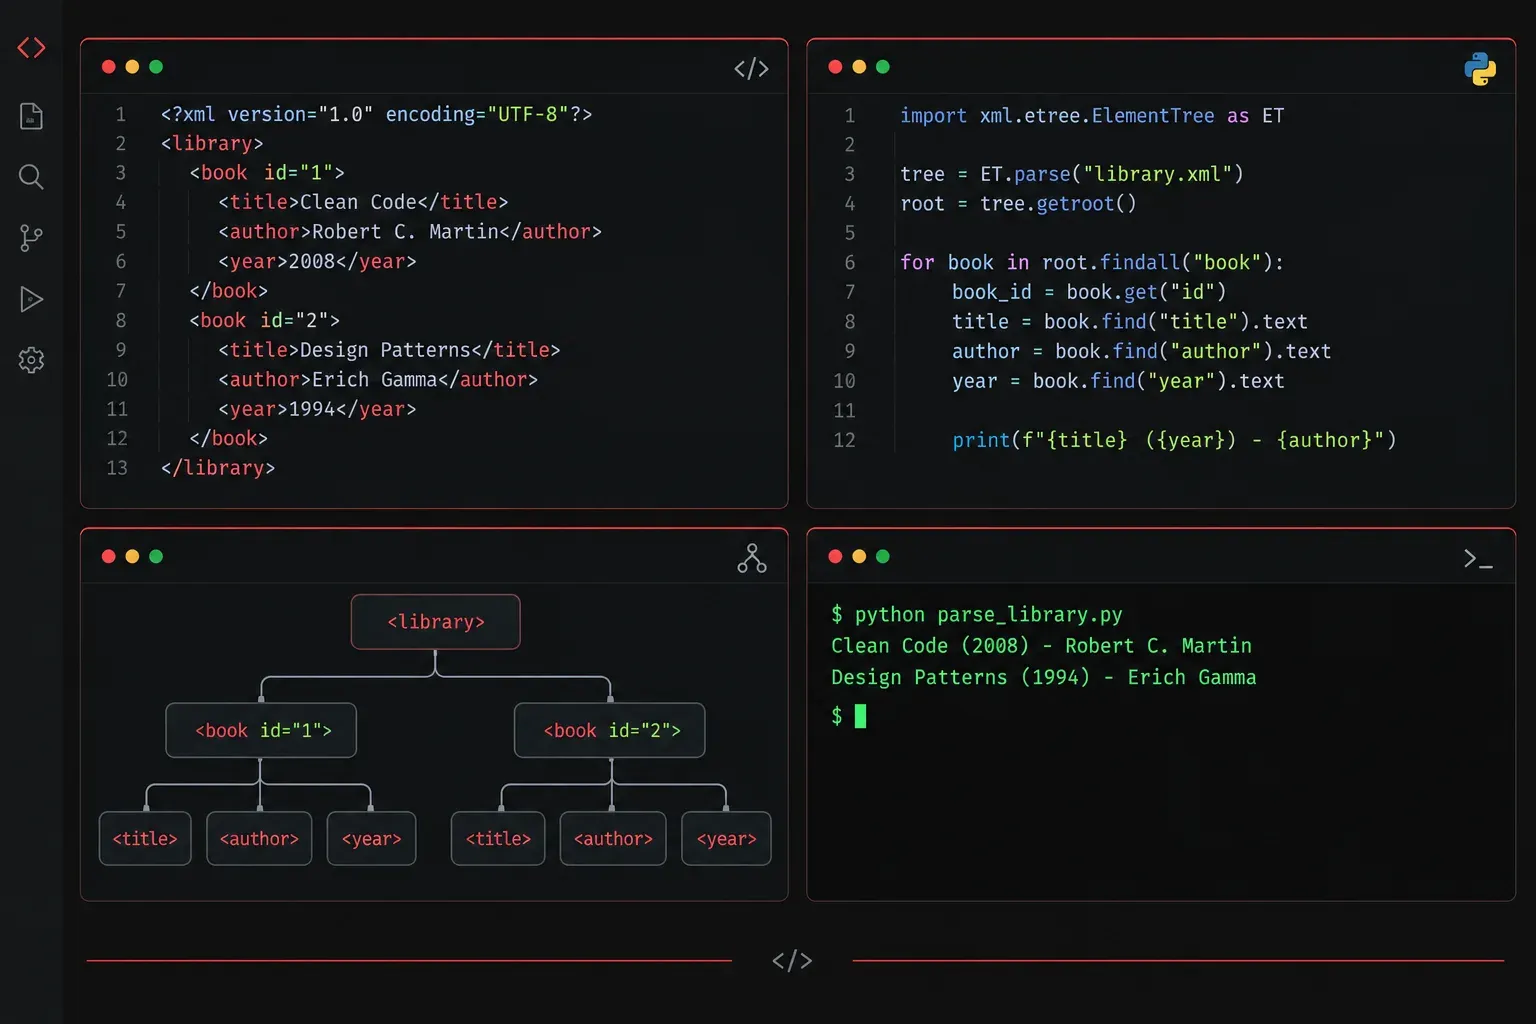
Task: Select the <book id="1"> node in diagram
Action: (x=261, y=730)
